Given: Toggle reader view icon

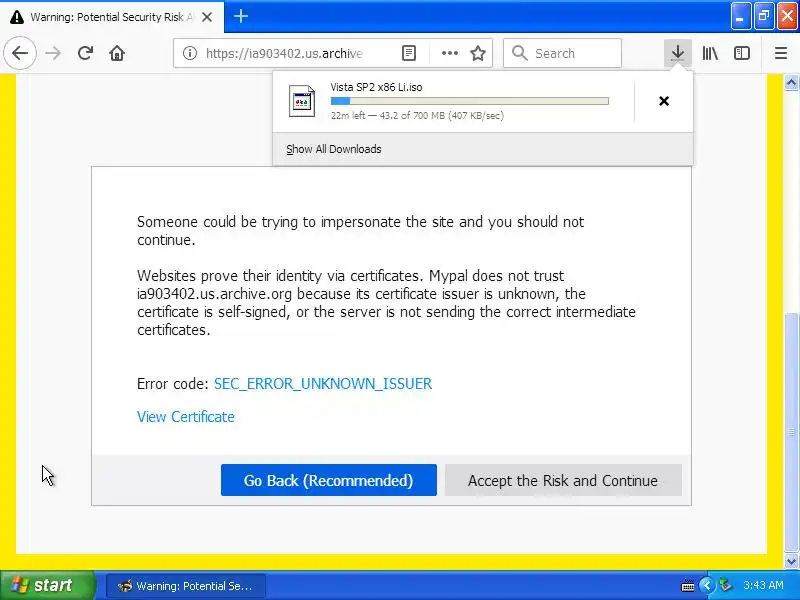Looking at the screenshot, I should [409, 53].
